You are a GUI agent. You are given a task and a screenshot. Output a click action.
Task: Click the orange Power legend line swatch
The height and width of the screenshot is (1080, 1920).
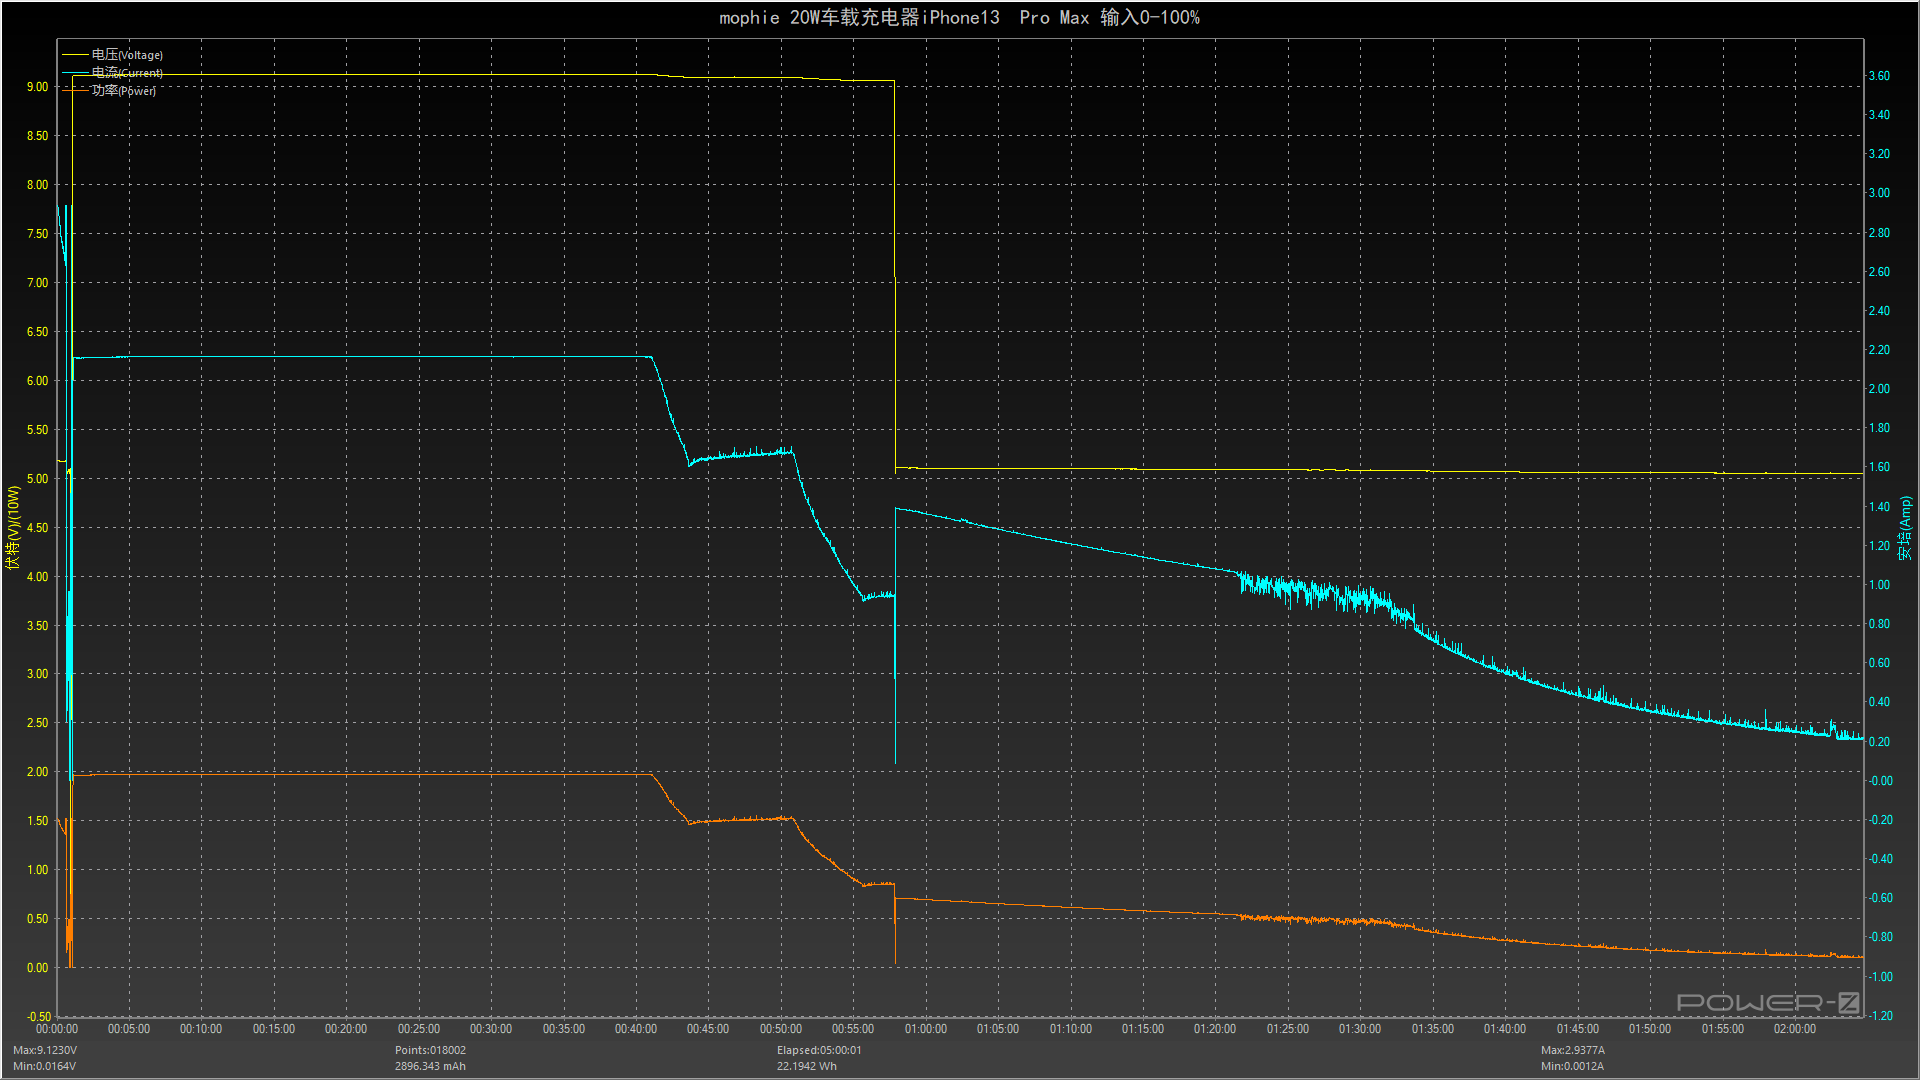pyautogui.click(x=75, y=91)
